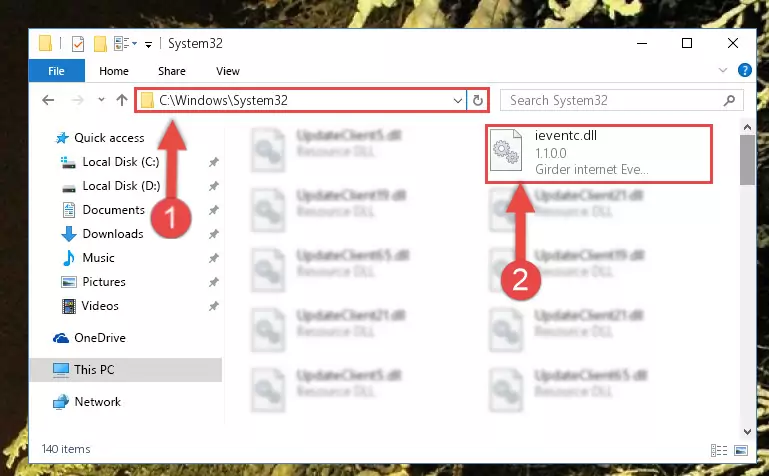Viewport: 769px width, 476px height.
Task: Click the pin icon beside Documents
Action: tap(213, 210)
